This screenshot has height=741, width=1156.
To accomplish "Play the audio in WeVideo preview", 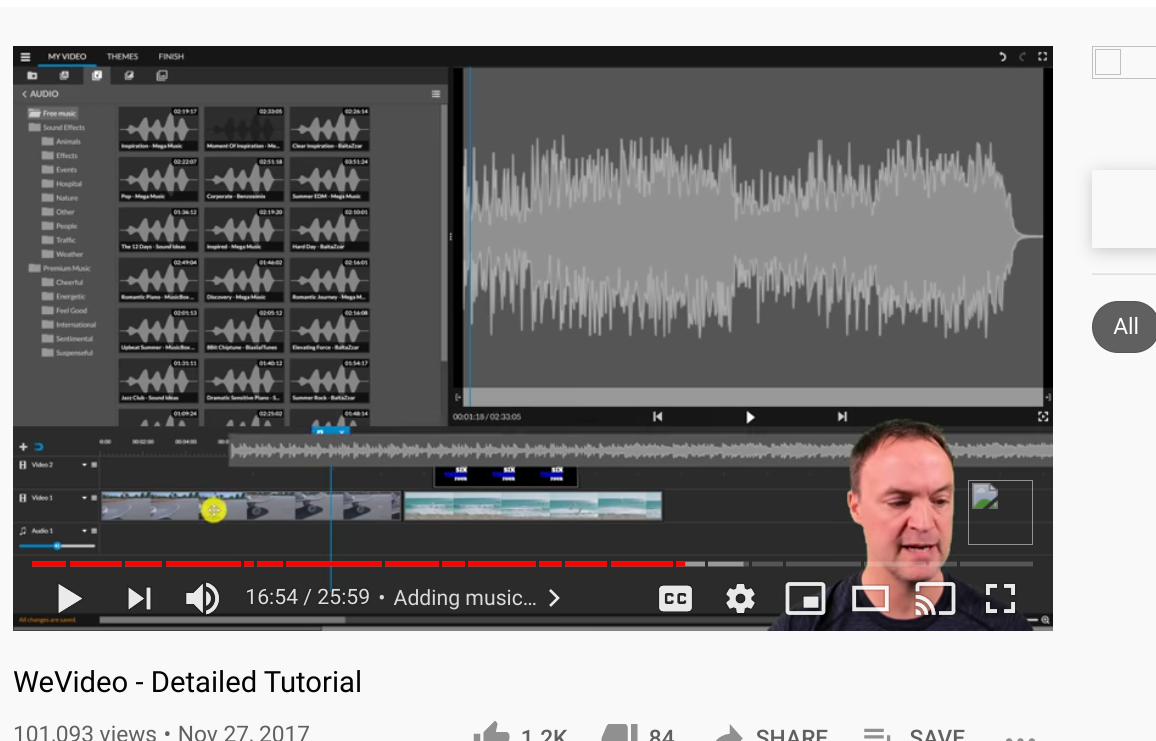I will [750, 417].
